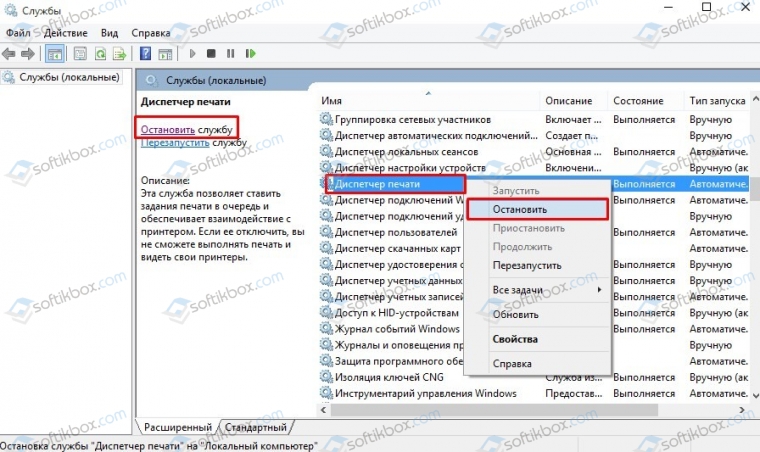
Task: Click the Перезапустить службу link
Action: pos(175,143)
